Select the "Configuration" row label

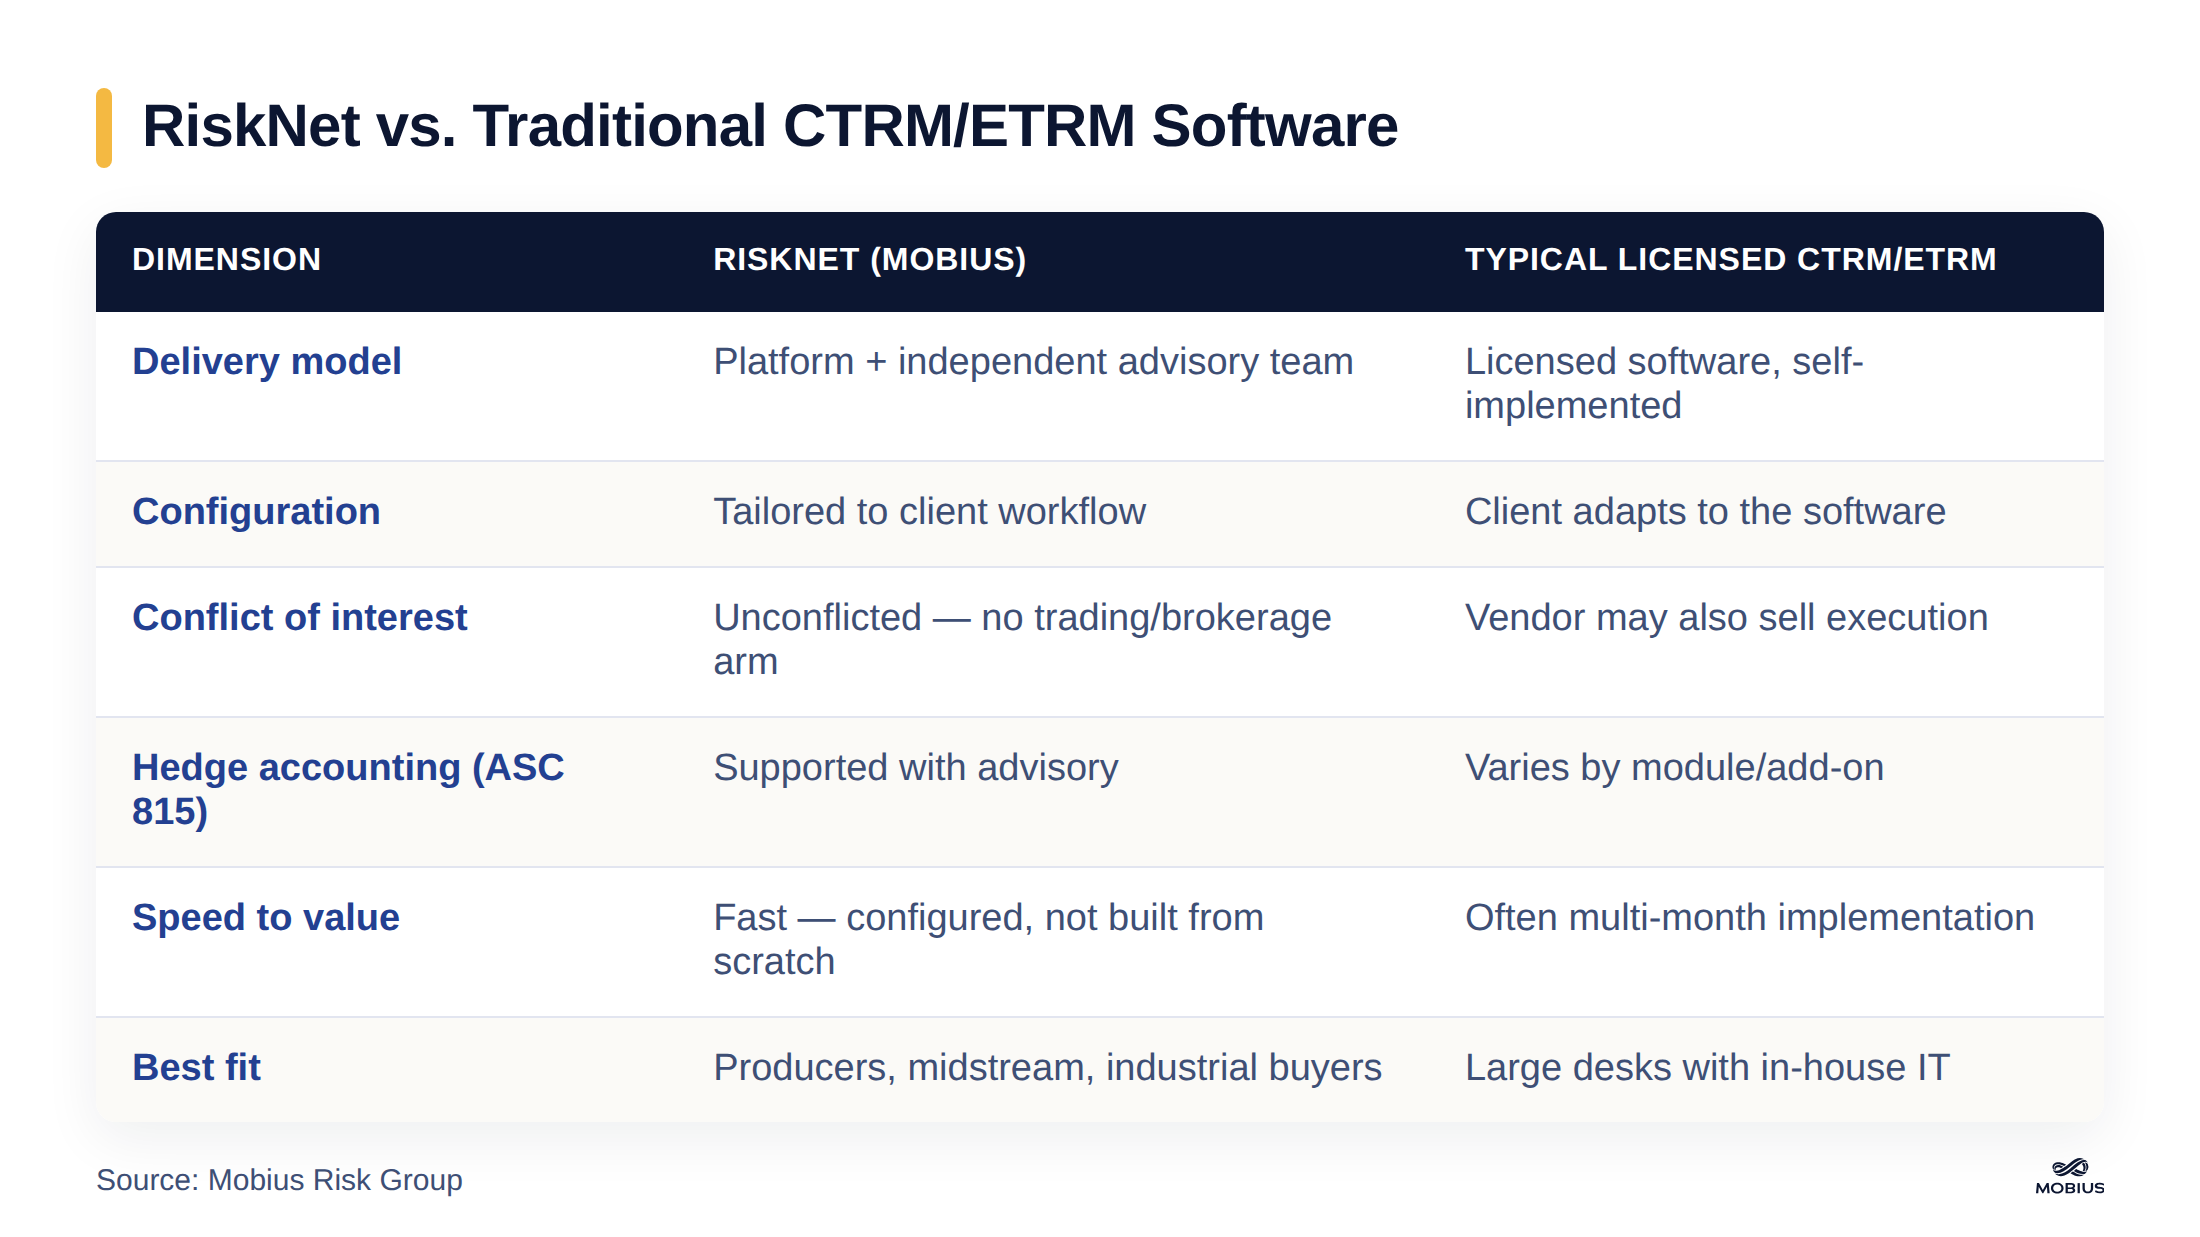pos(256,511)
